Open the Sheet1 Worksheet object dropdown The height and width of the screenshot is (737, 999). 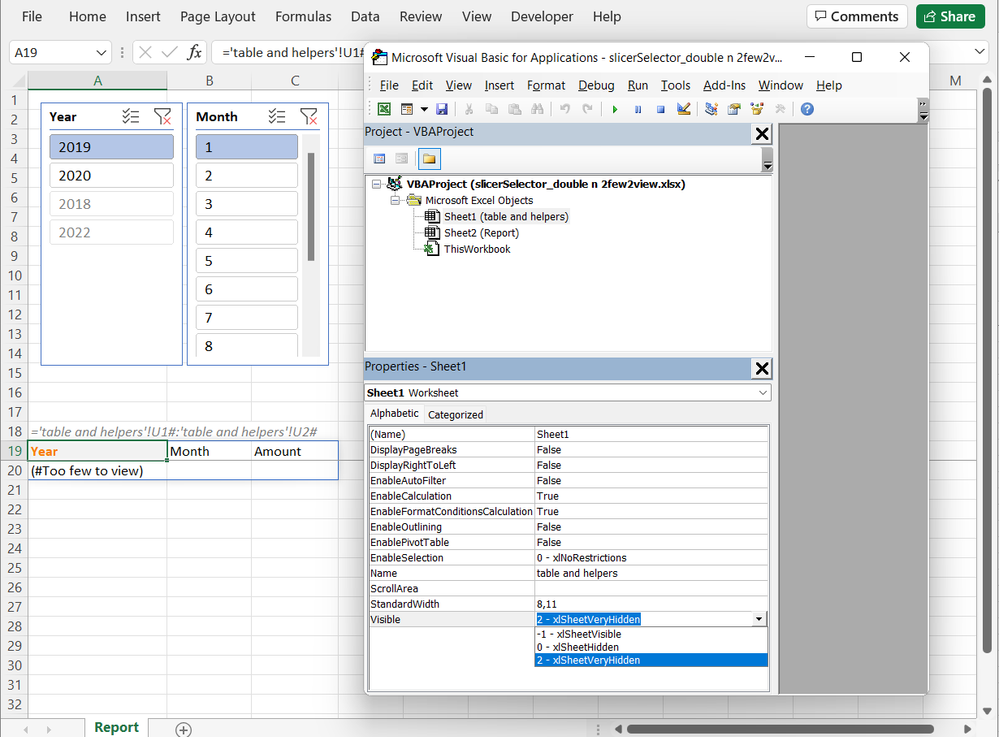tap(763, 392)
